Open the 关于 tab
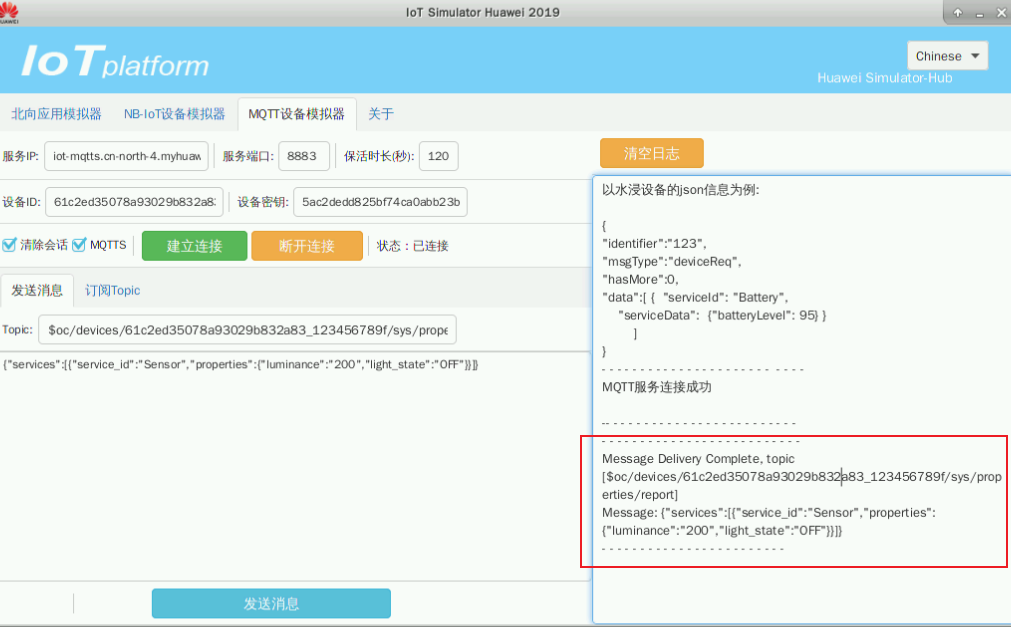The height and width of the screenshot is (627, 1011). click(x=380, y=114)
